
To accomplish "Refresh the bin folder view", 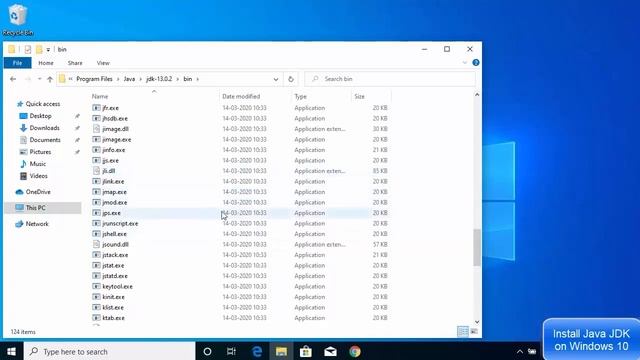I will click(291, 79).
